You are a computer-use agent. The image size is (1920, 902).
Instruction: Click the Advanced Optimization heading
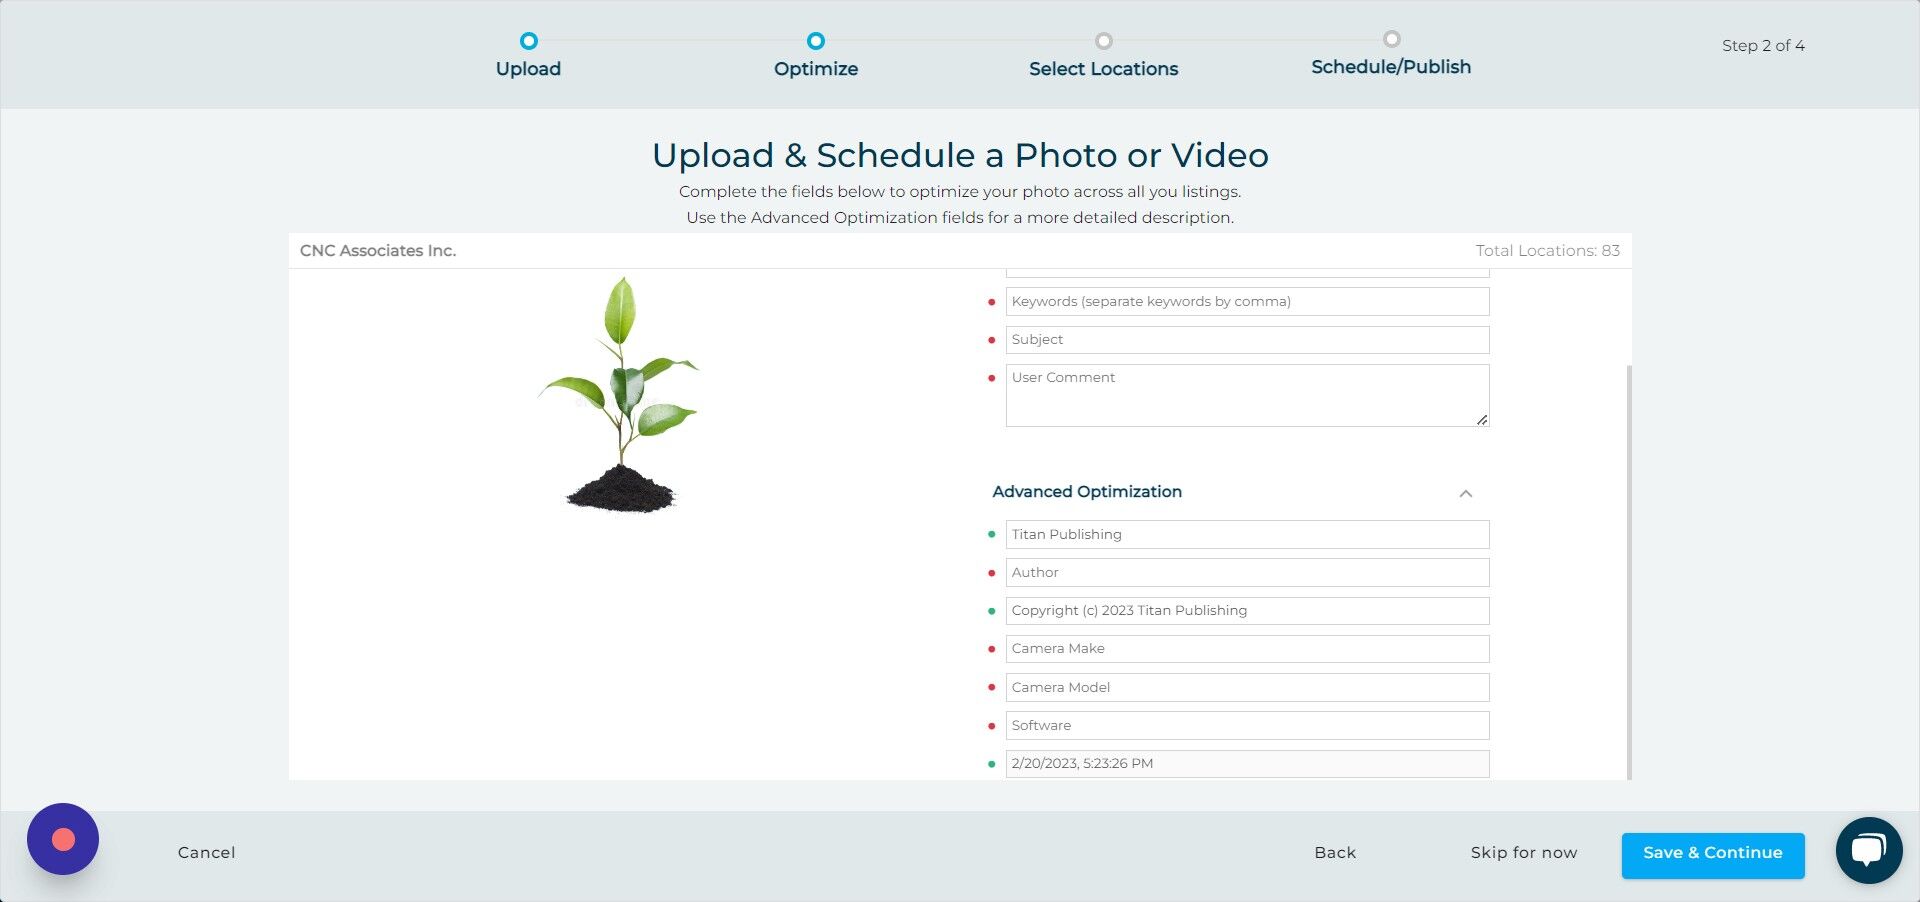[x=1087, y=491]
